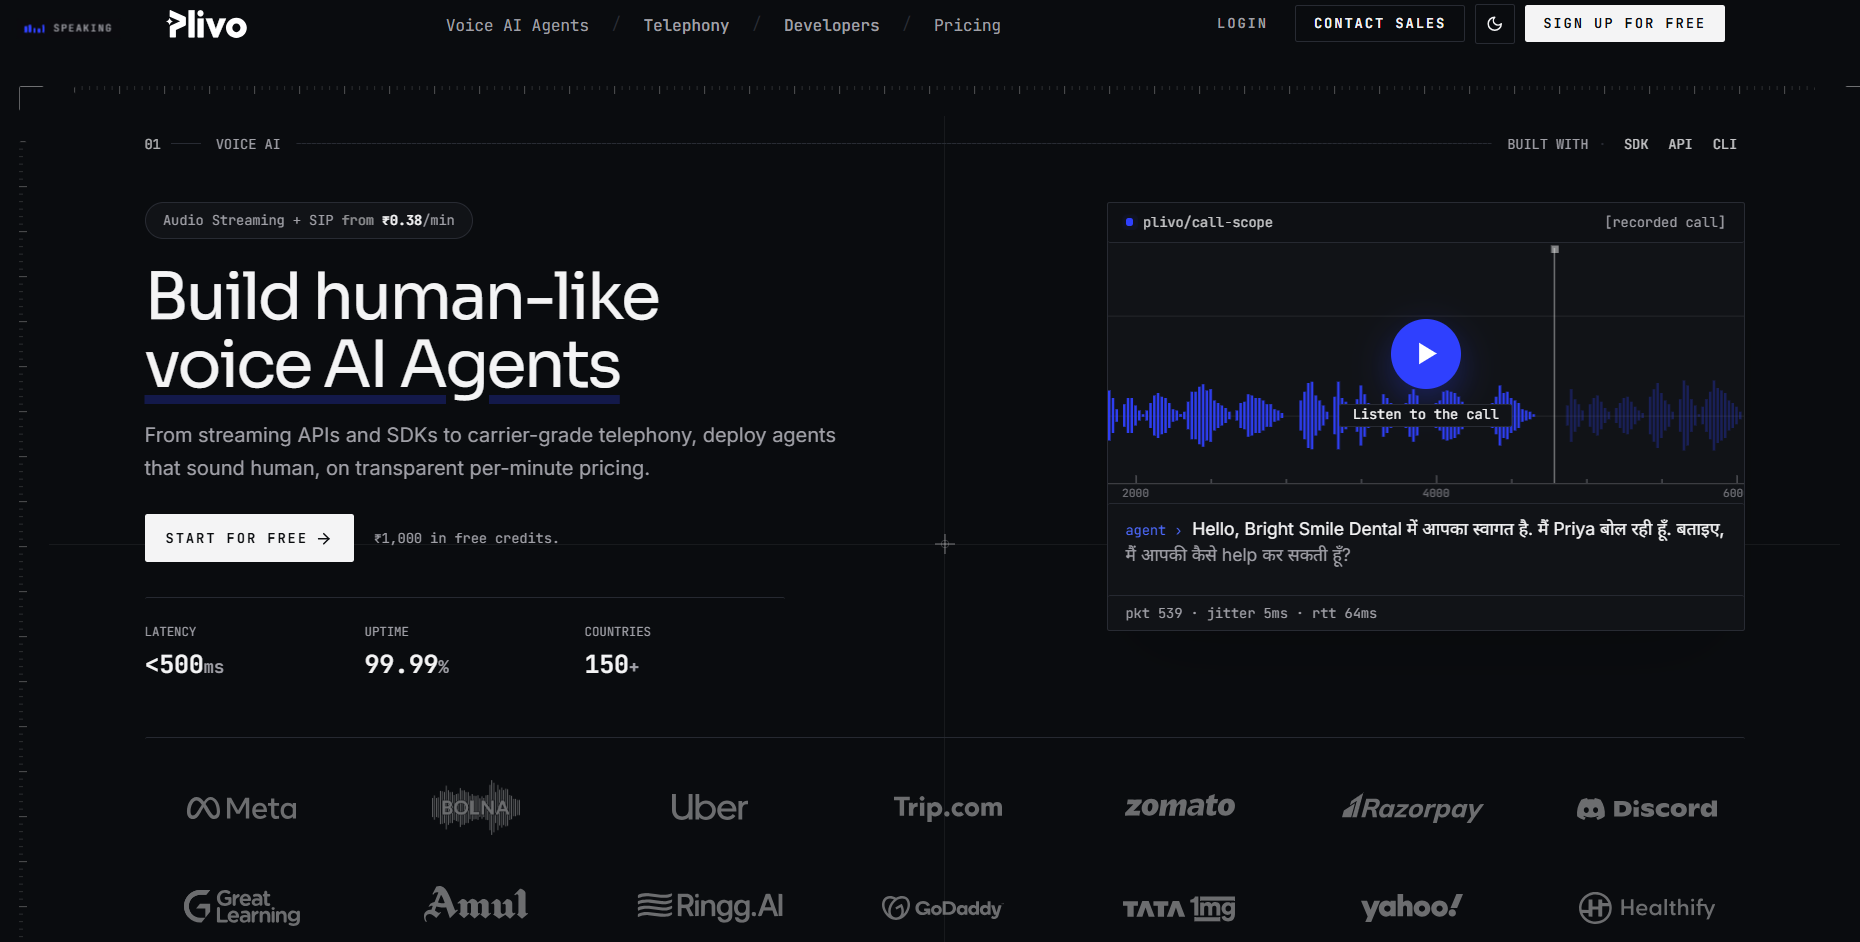
Task: Click Sign Up For Free button
Action: (1625, 24)
